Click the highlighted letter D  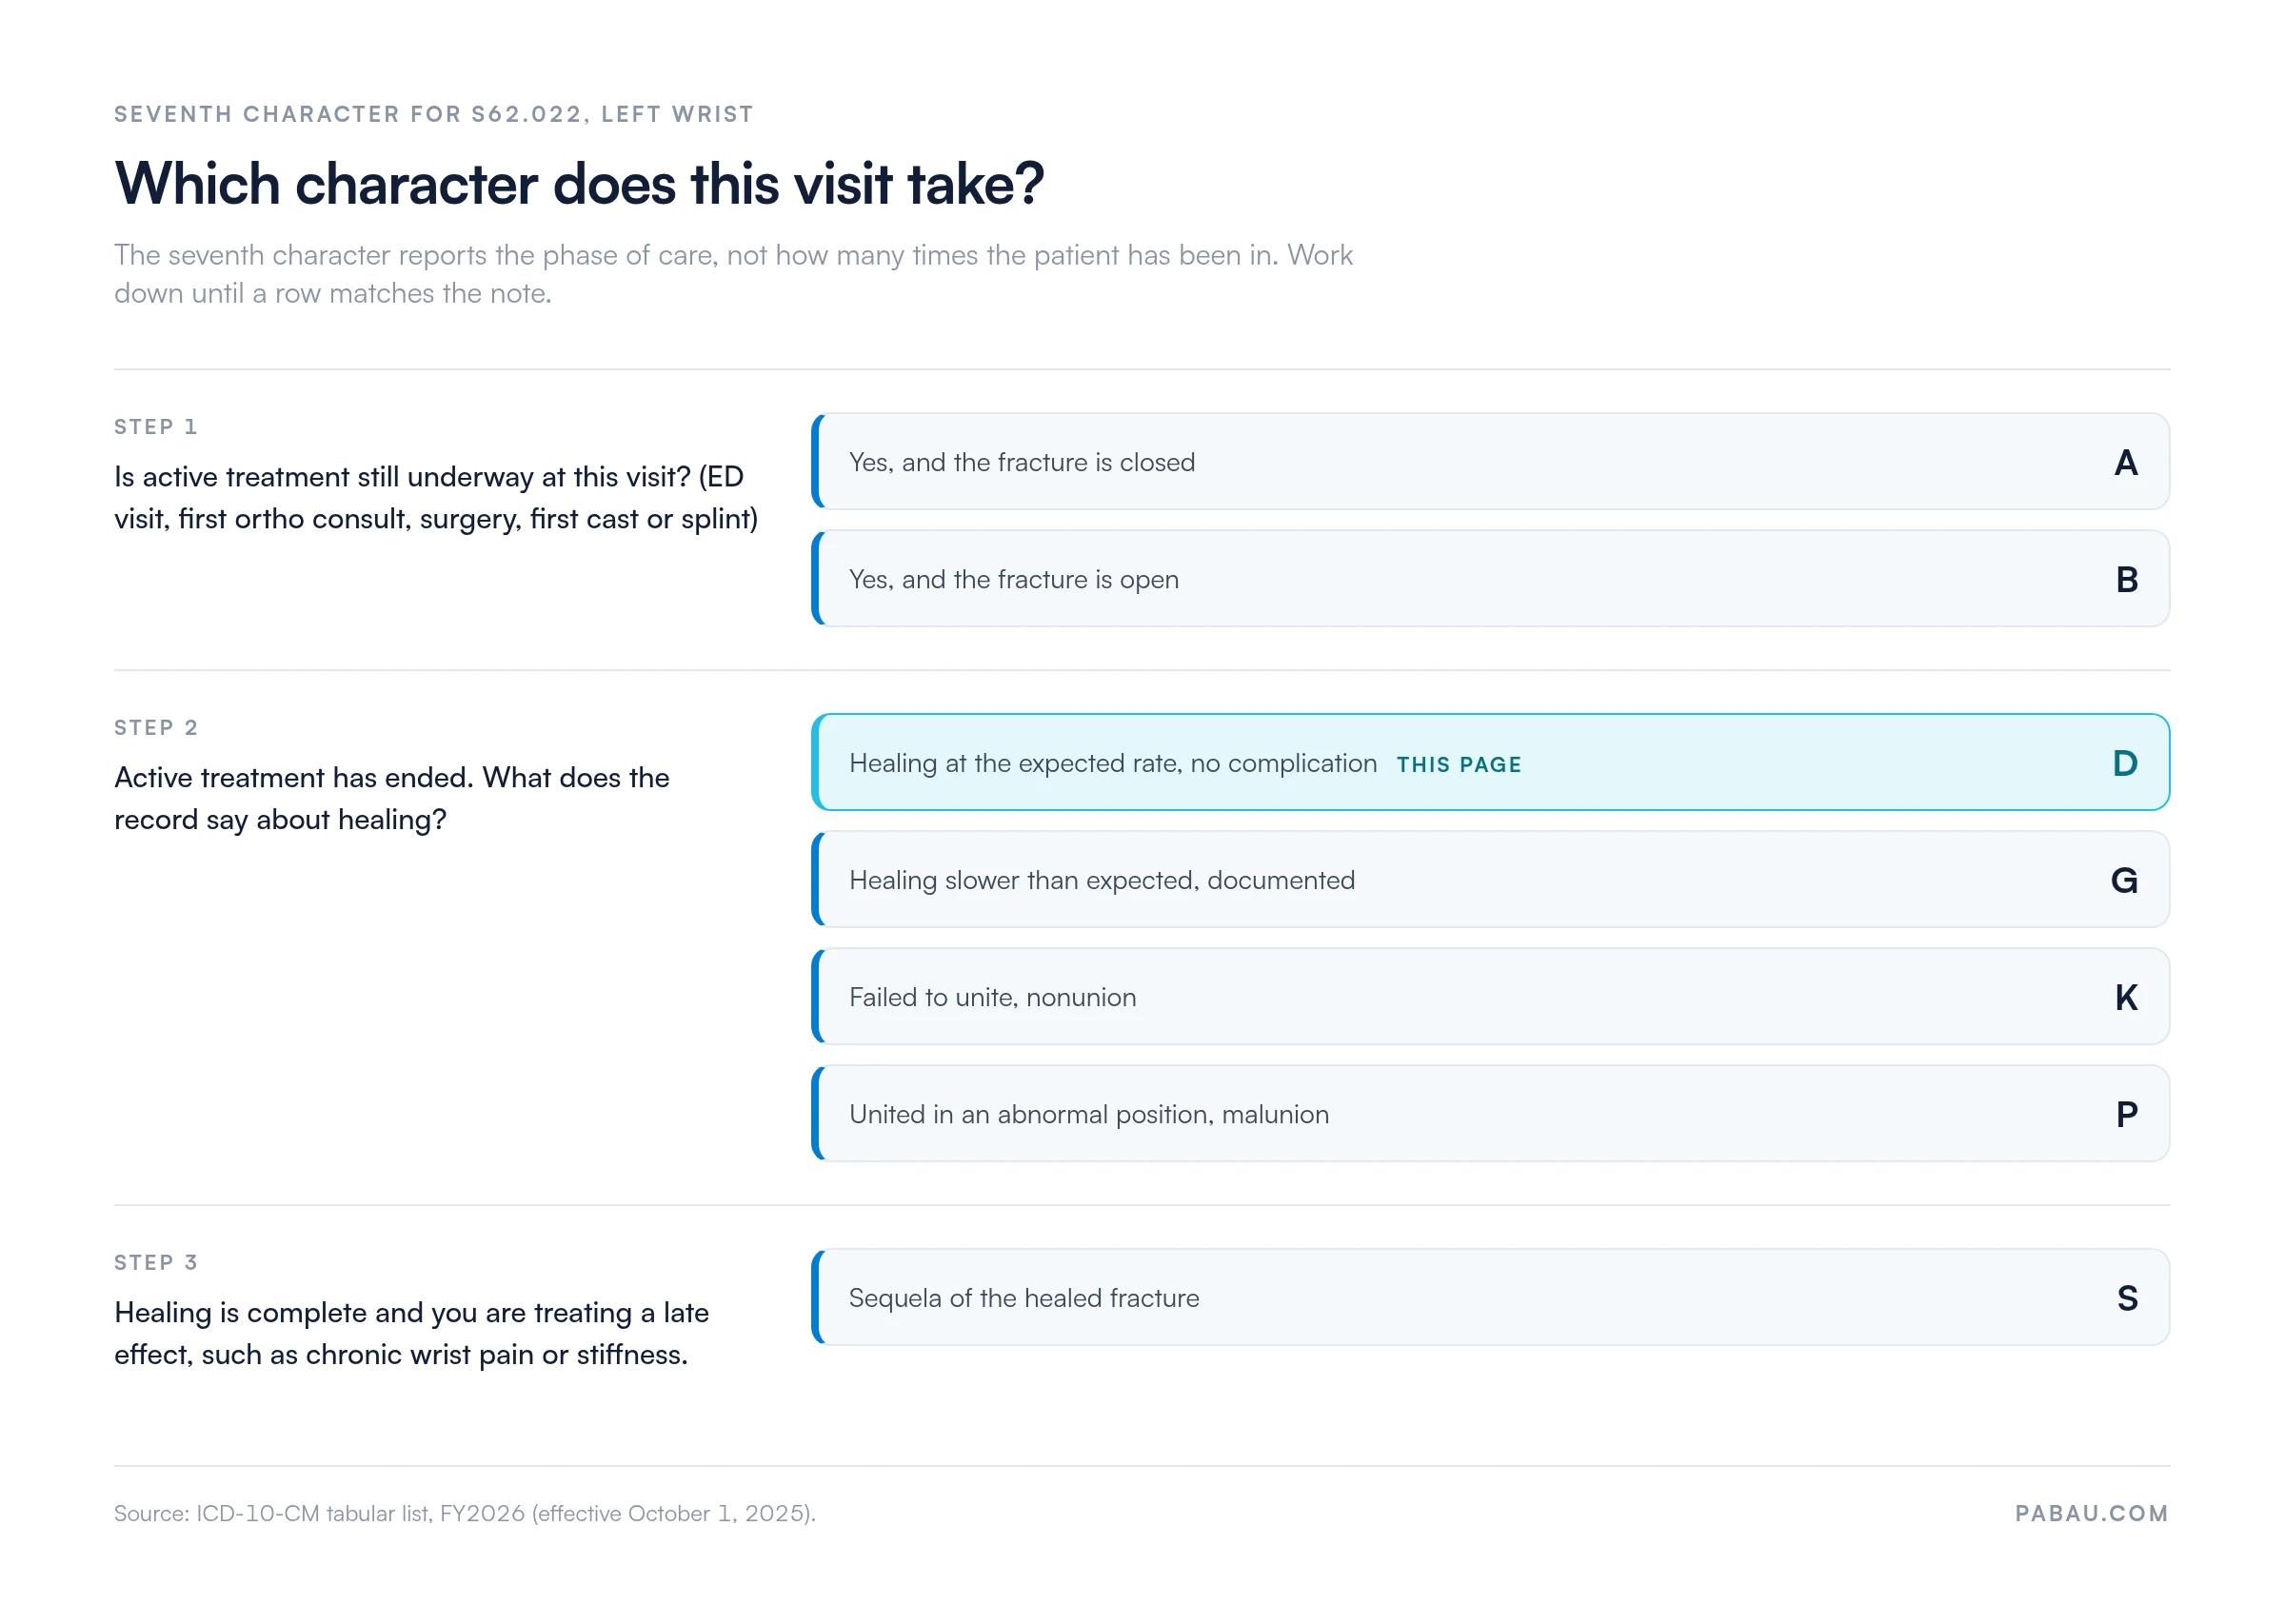[2125, 764]
